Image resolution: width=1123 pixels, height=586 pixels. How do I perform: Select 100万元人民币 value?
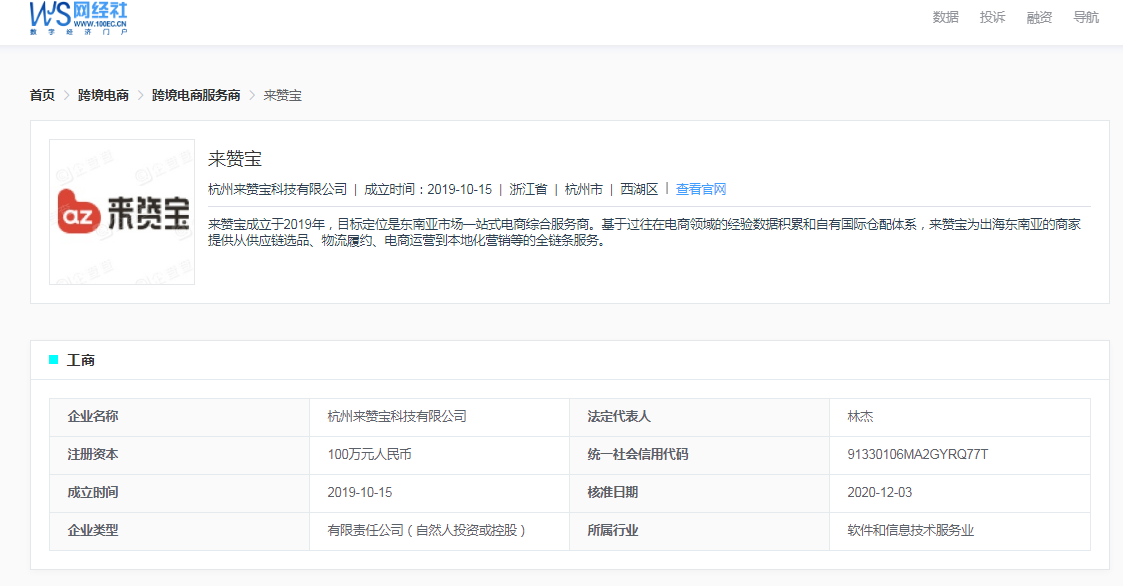pos(370,455)
